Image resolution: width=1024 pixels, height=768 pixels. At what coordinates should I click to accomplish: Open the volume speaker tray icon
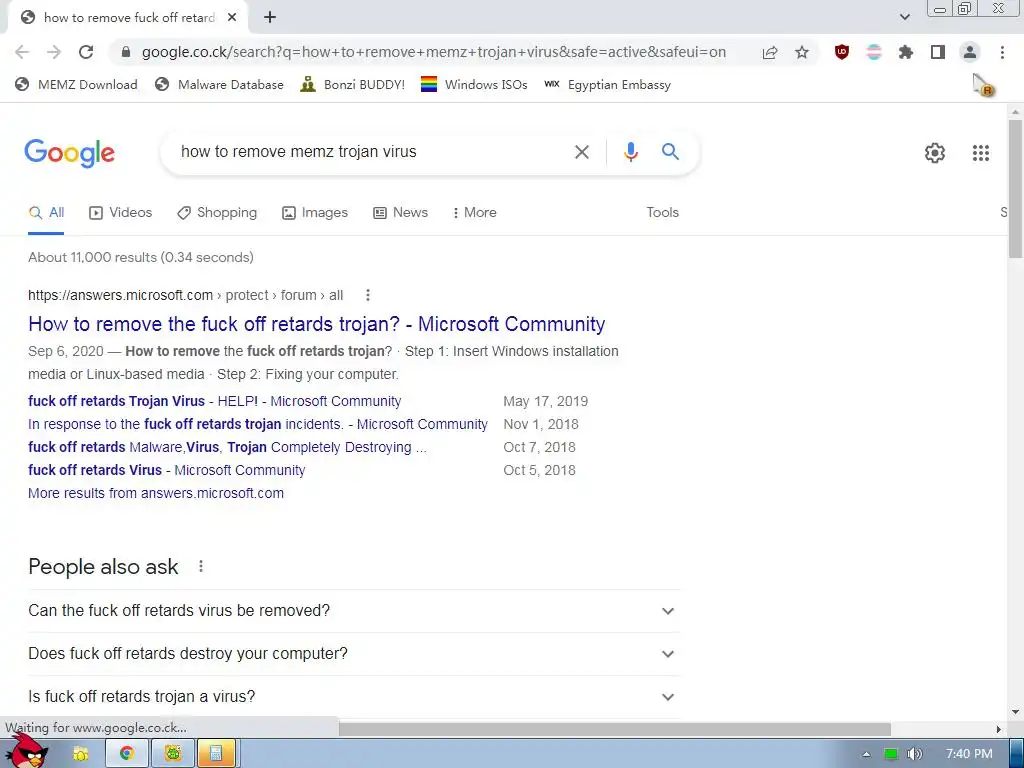[914, 754]
